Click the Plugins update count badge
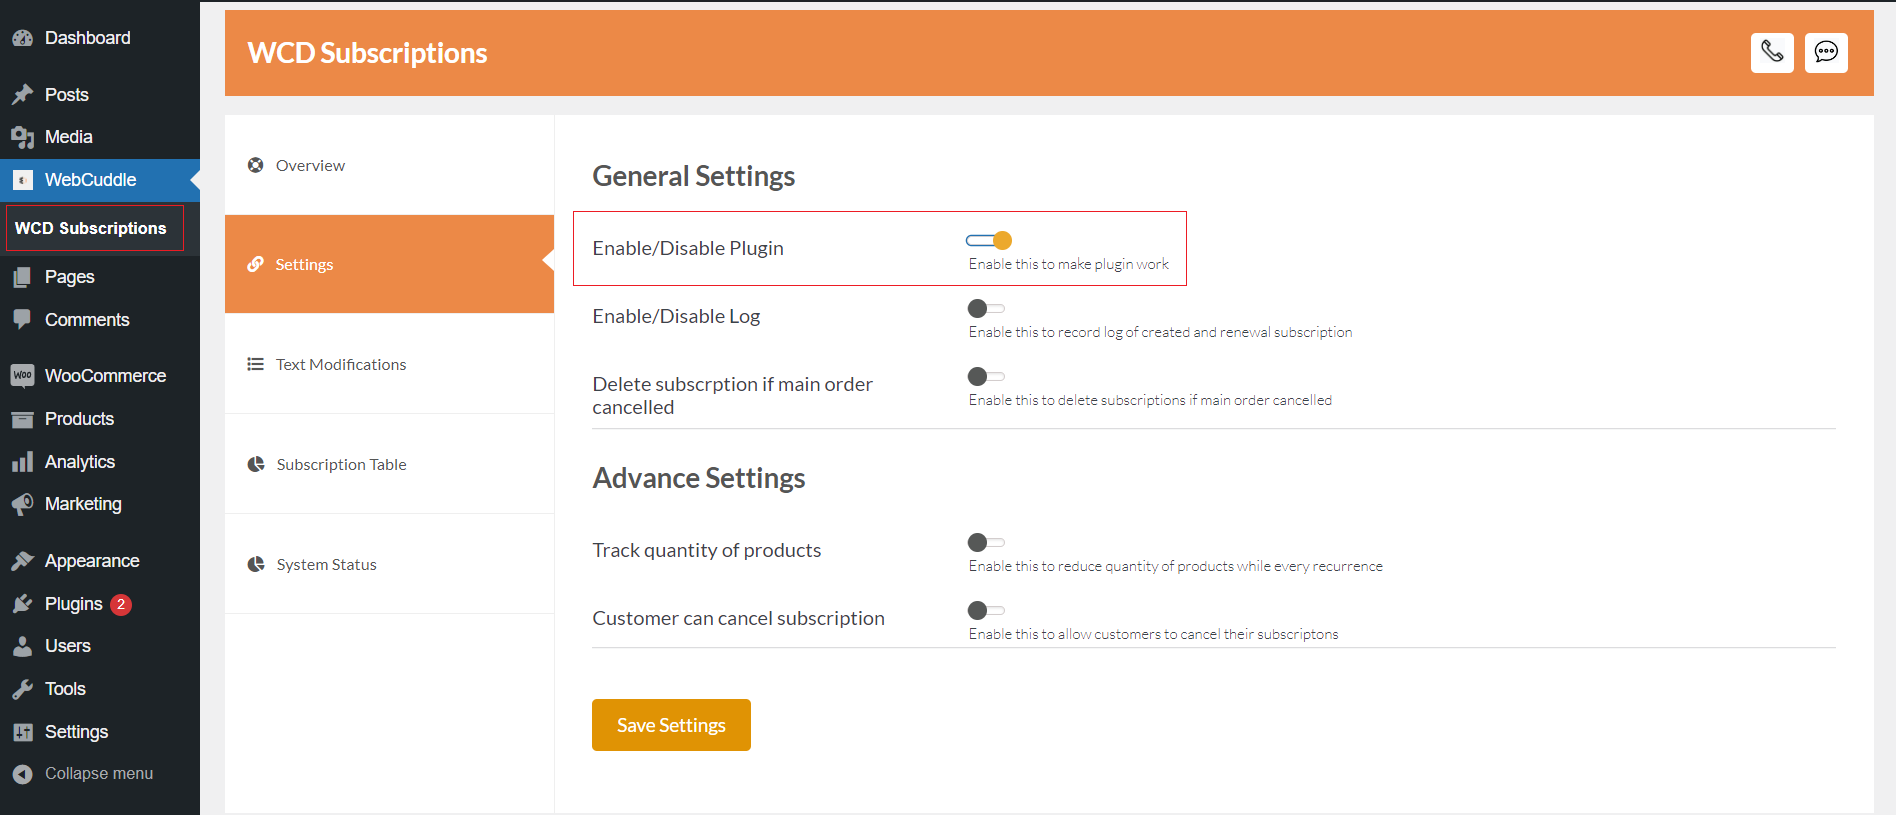The height and width of the screenshot is (815, 1896). tap(121, 604)
